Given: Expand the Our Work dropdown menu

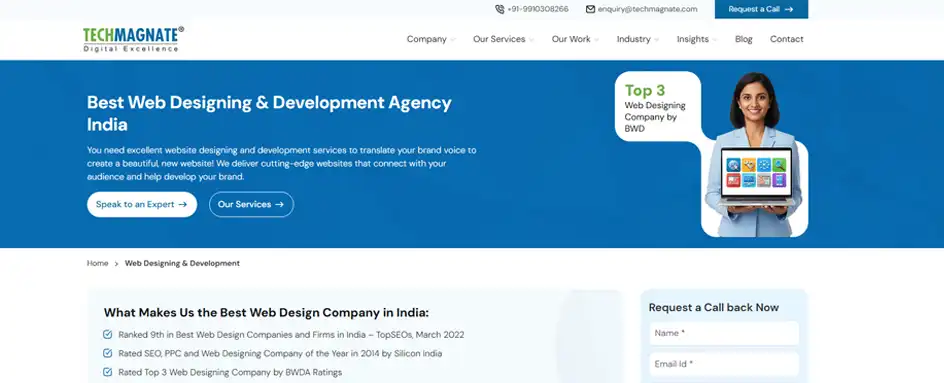Looking at the screenshot, I should pyautogui.click(x=576, y=39).
